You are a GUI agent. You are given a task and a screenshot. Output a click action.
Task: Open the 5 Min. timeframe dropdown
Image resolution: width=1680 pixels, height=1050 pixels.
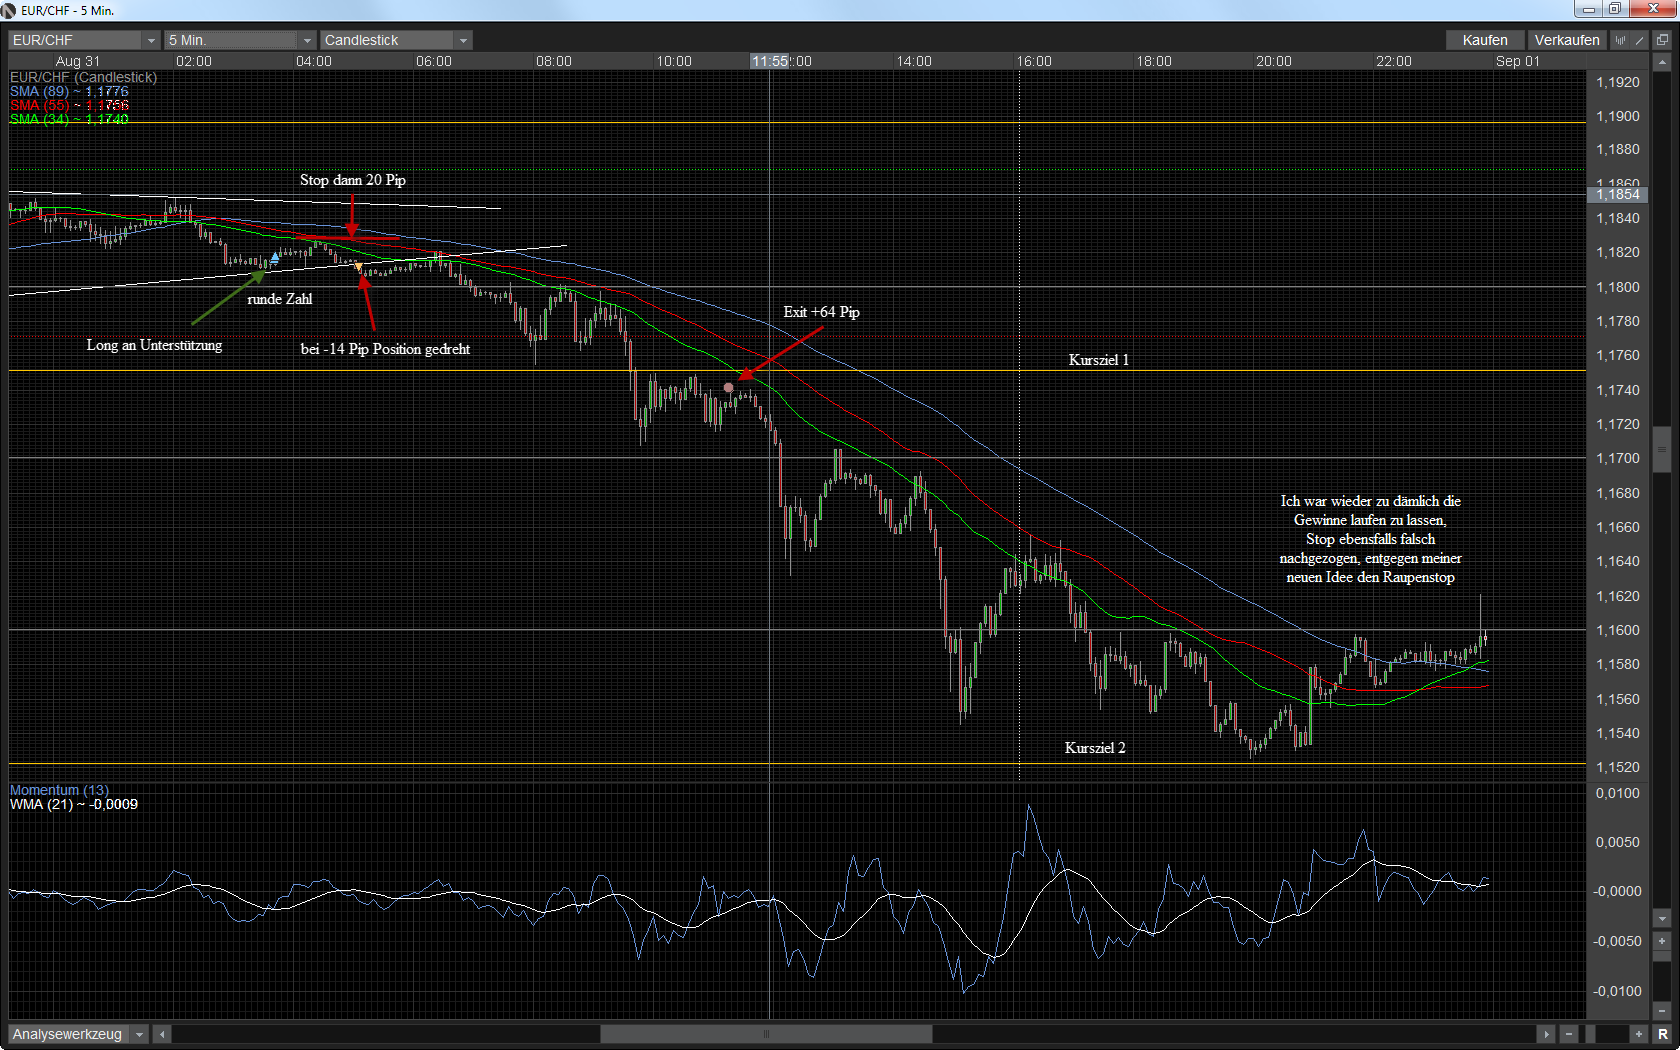tap(240, 40)
